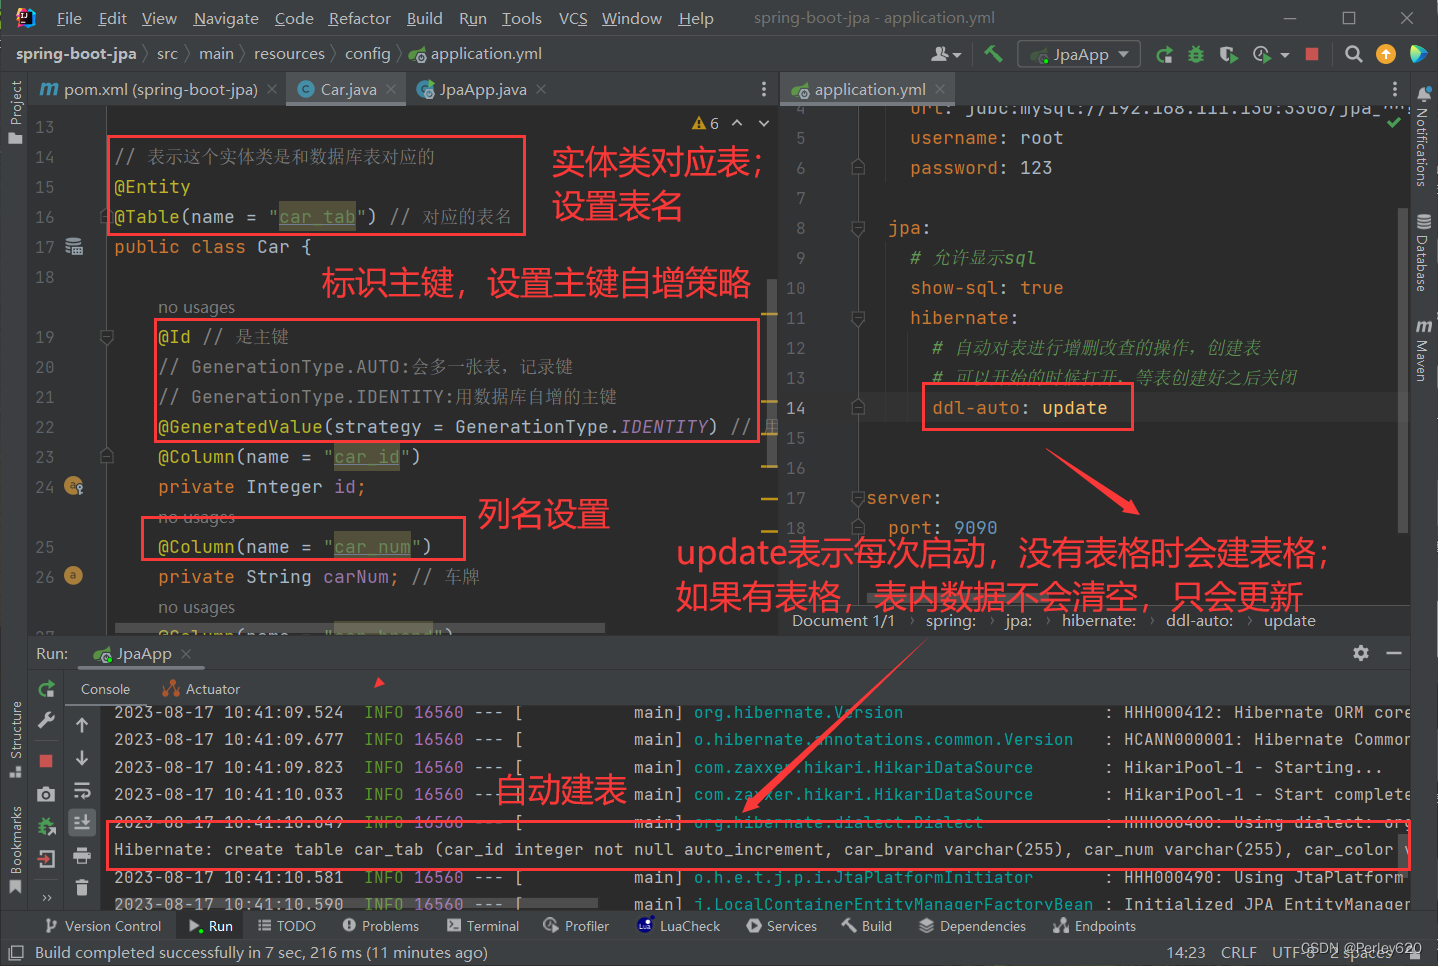Stop JpaApp in the Run panel

point(46,761)
